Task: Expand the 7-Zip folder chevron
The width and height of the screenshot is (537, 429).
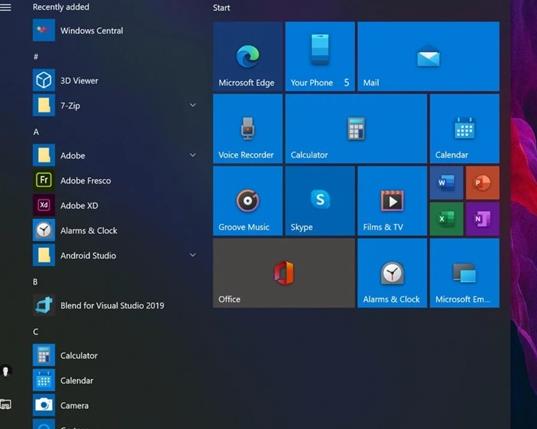Action: 193,105
